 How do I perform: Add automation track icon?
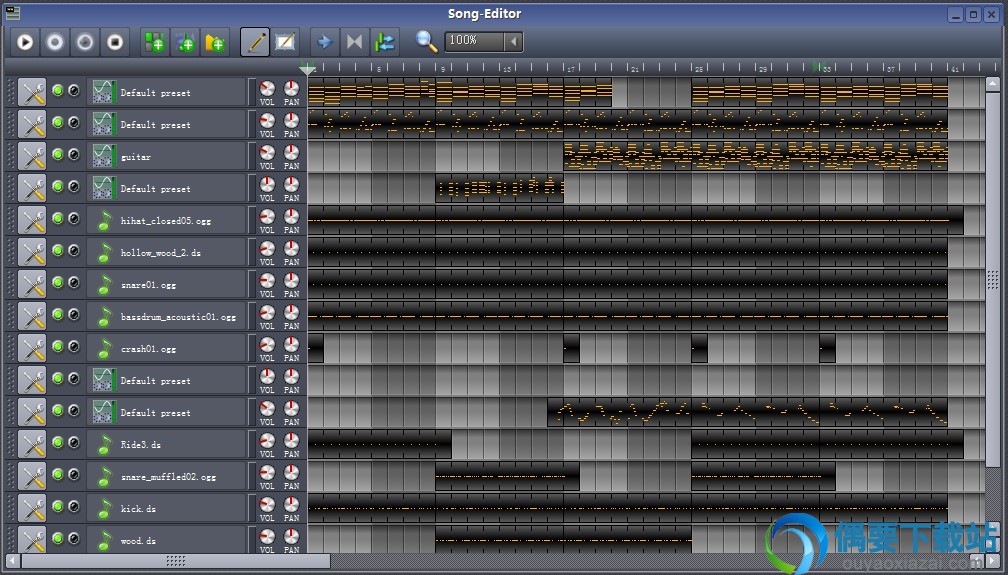point(215,42)
